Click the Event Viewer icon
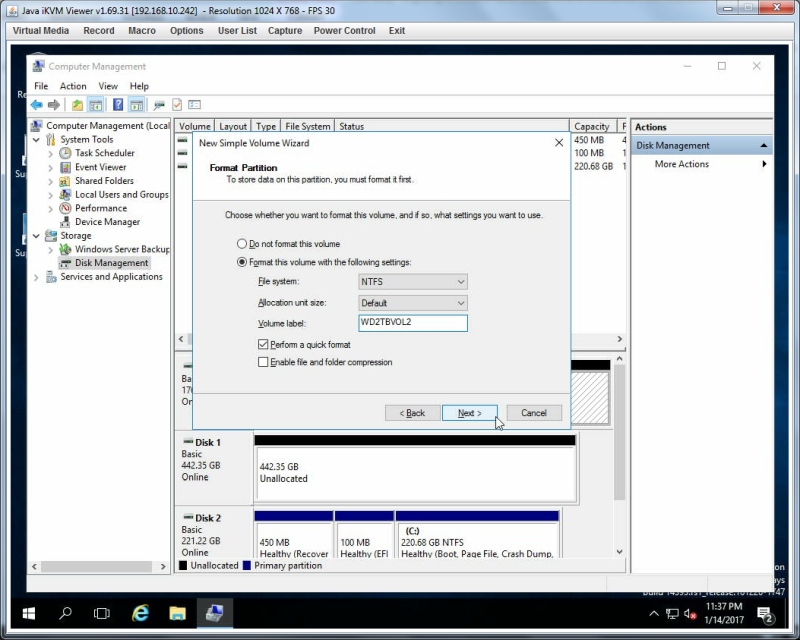Image resolution: width=800 pixels, height=640 pixels. [65, 167]
